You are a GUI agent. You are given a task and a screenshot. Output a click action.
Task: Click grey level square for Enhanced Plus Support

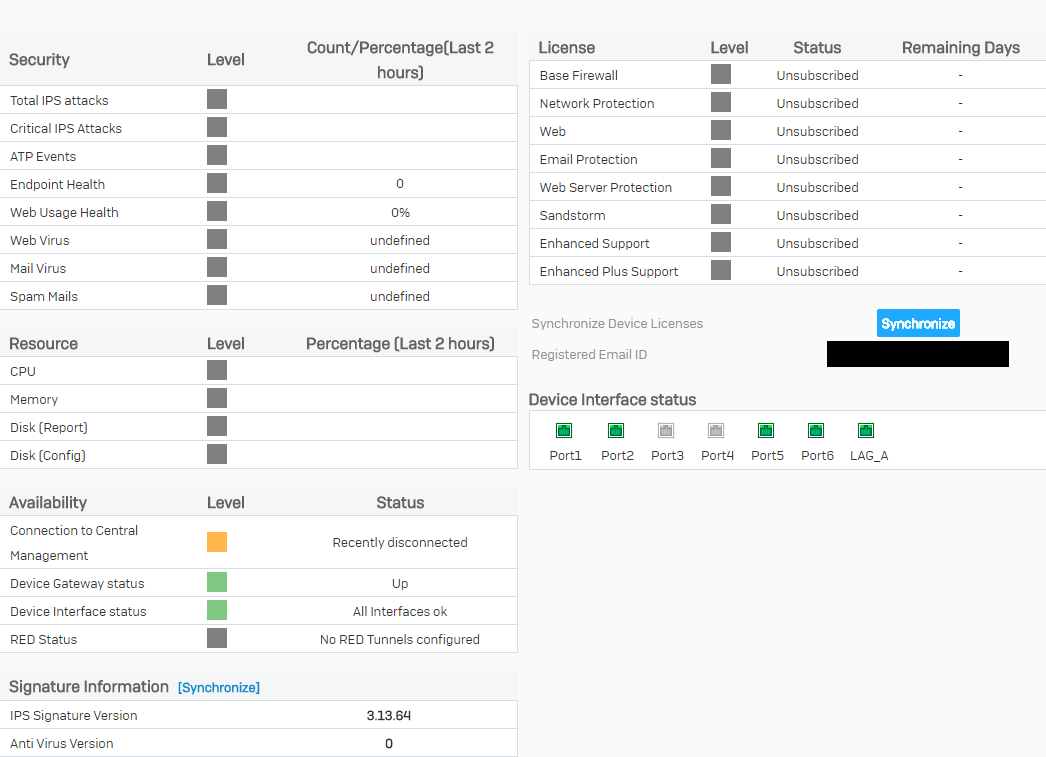[720, 270]
